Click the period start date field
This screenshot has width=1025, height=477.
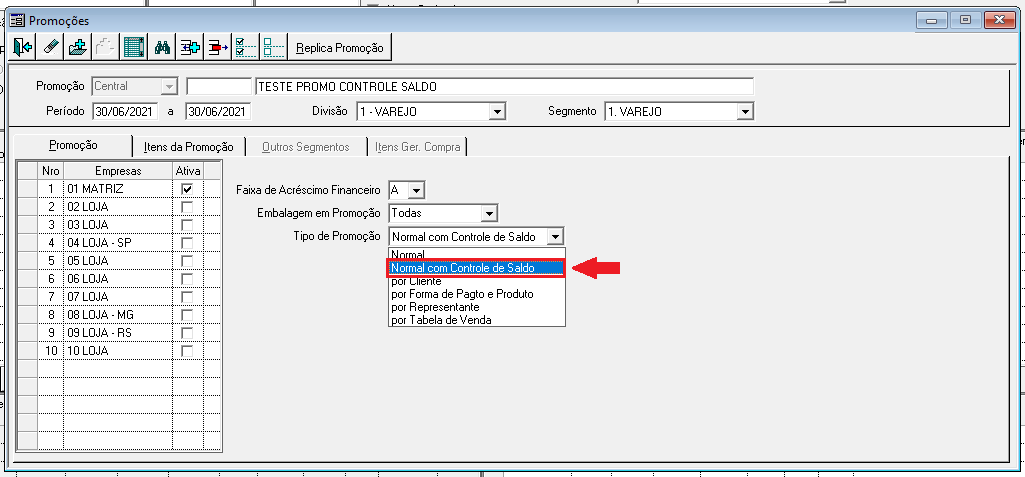click(125, 112)
